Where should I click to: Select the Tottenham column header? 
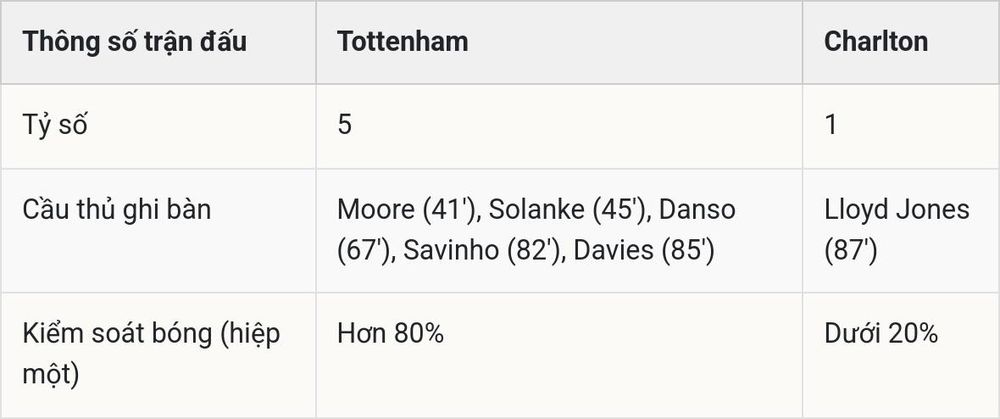(x=559, y=42)
